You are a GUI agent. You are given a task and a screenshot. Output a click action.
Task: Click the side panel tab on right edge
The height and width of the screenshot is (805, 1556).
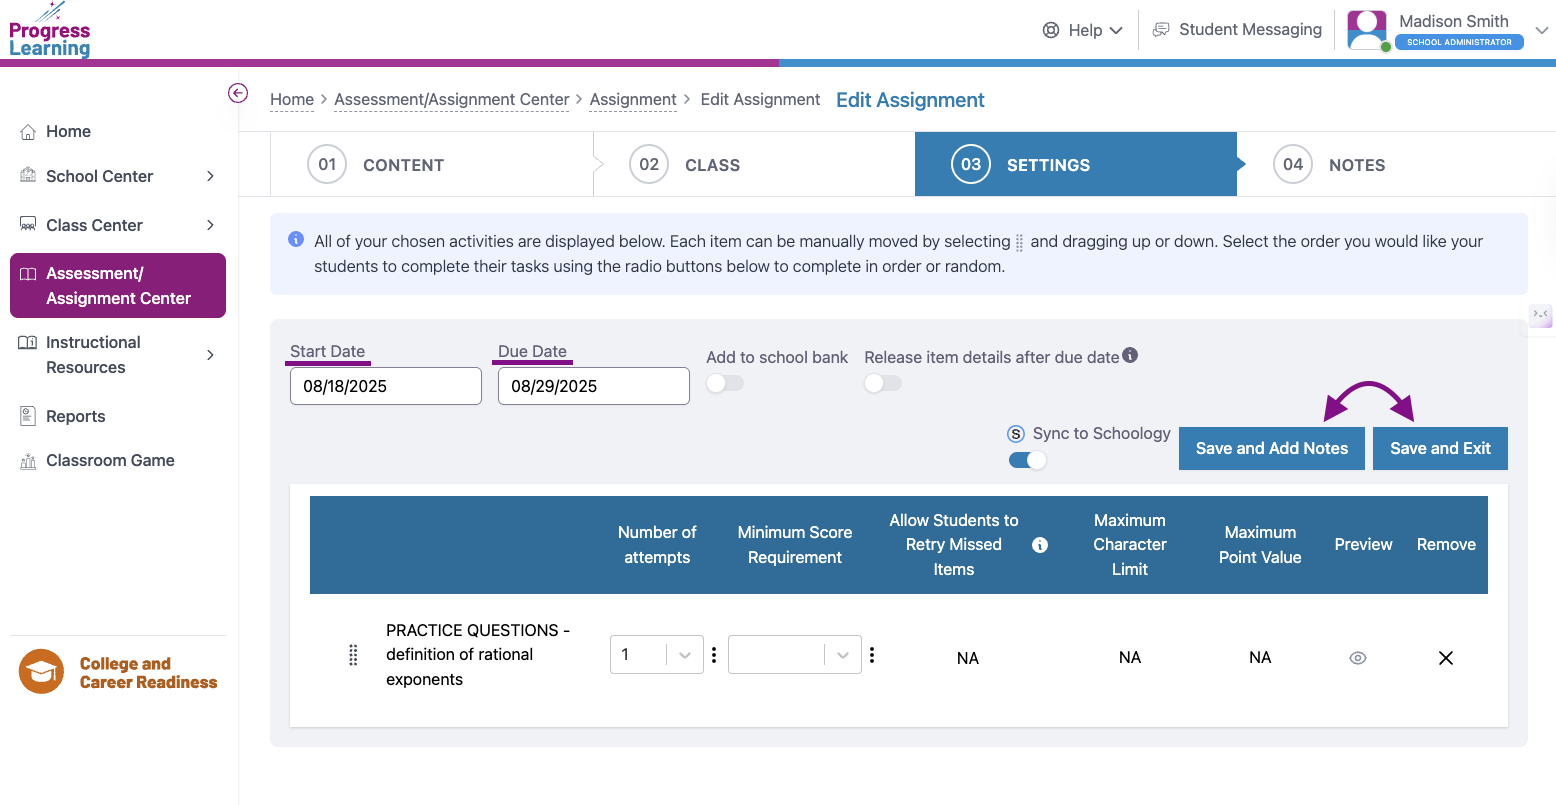1541,315
